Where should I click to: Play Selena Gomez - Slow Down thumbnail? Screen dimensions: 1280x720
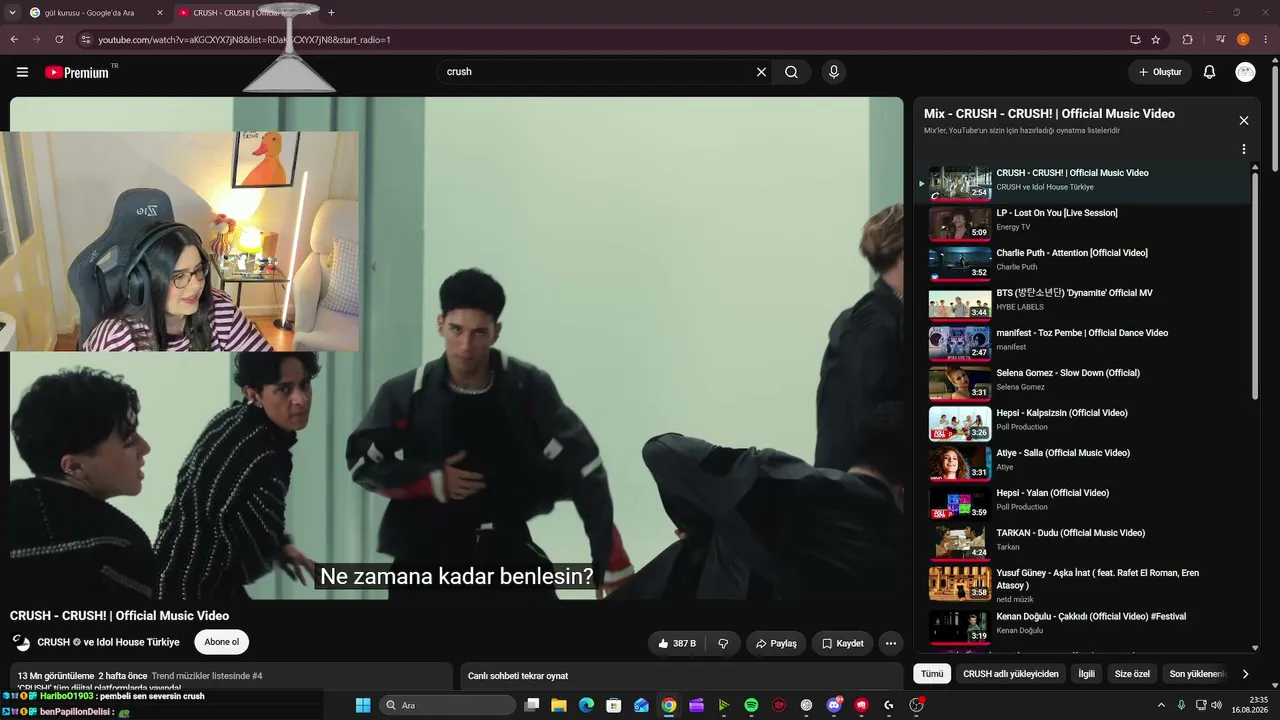[960, 383]
